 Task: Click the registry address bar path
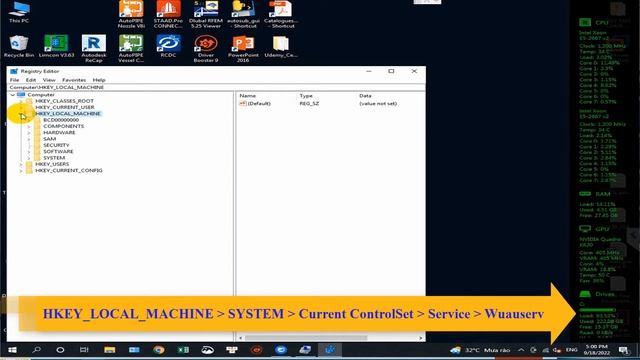coord(216,87)
